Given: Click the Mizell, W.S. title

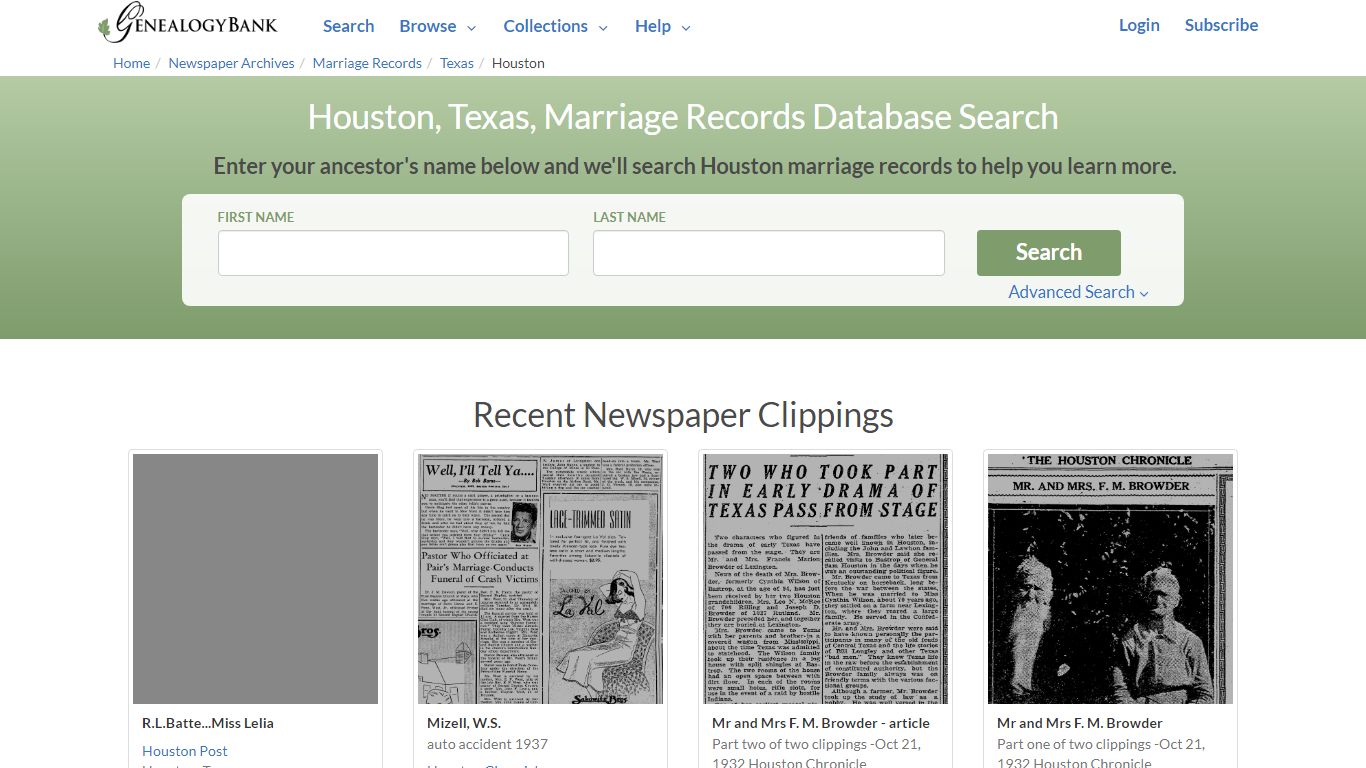Looking at the screenshot, I should point(464,723).
